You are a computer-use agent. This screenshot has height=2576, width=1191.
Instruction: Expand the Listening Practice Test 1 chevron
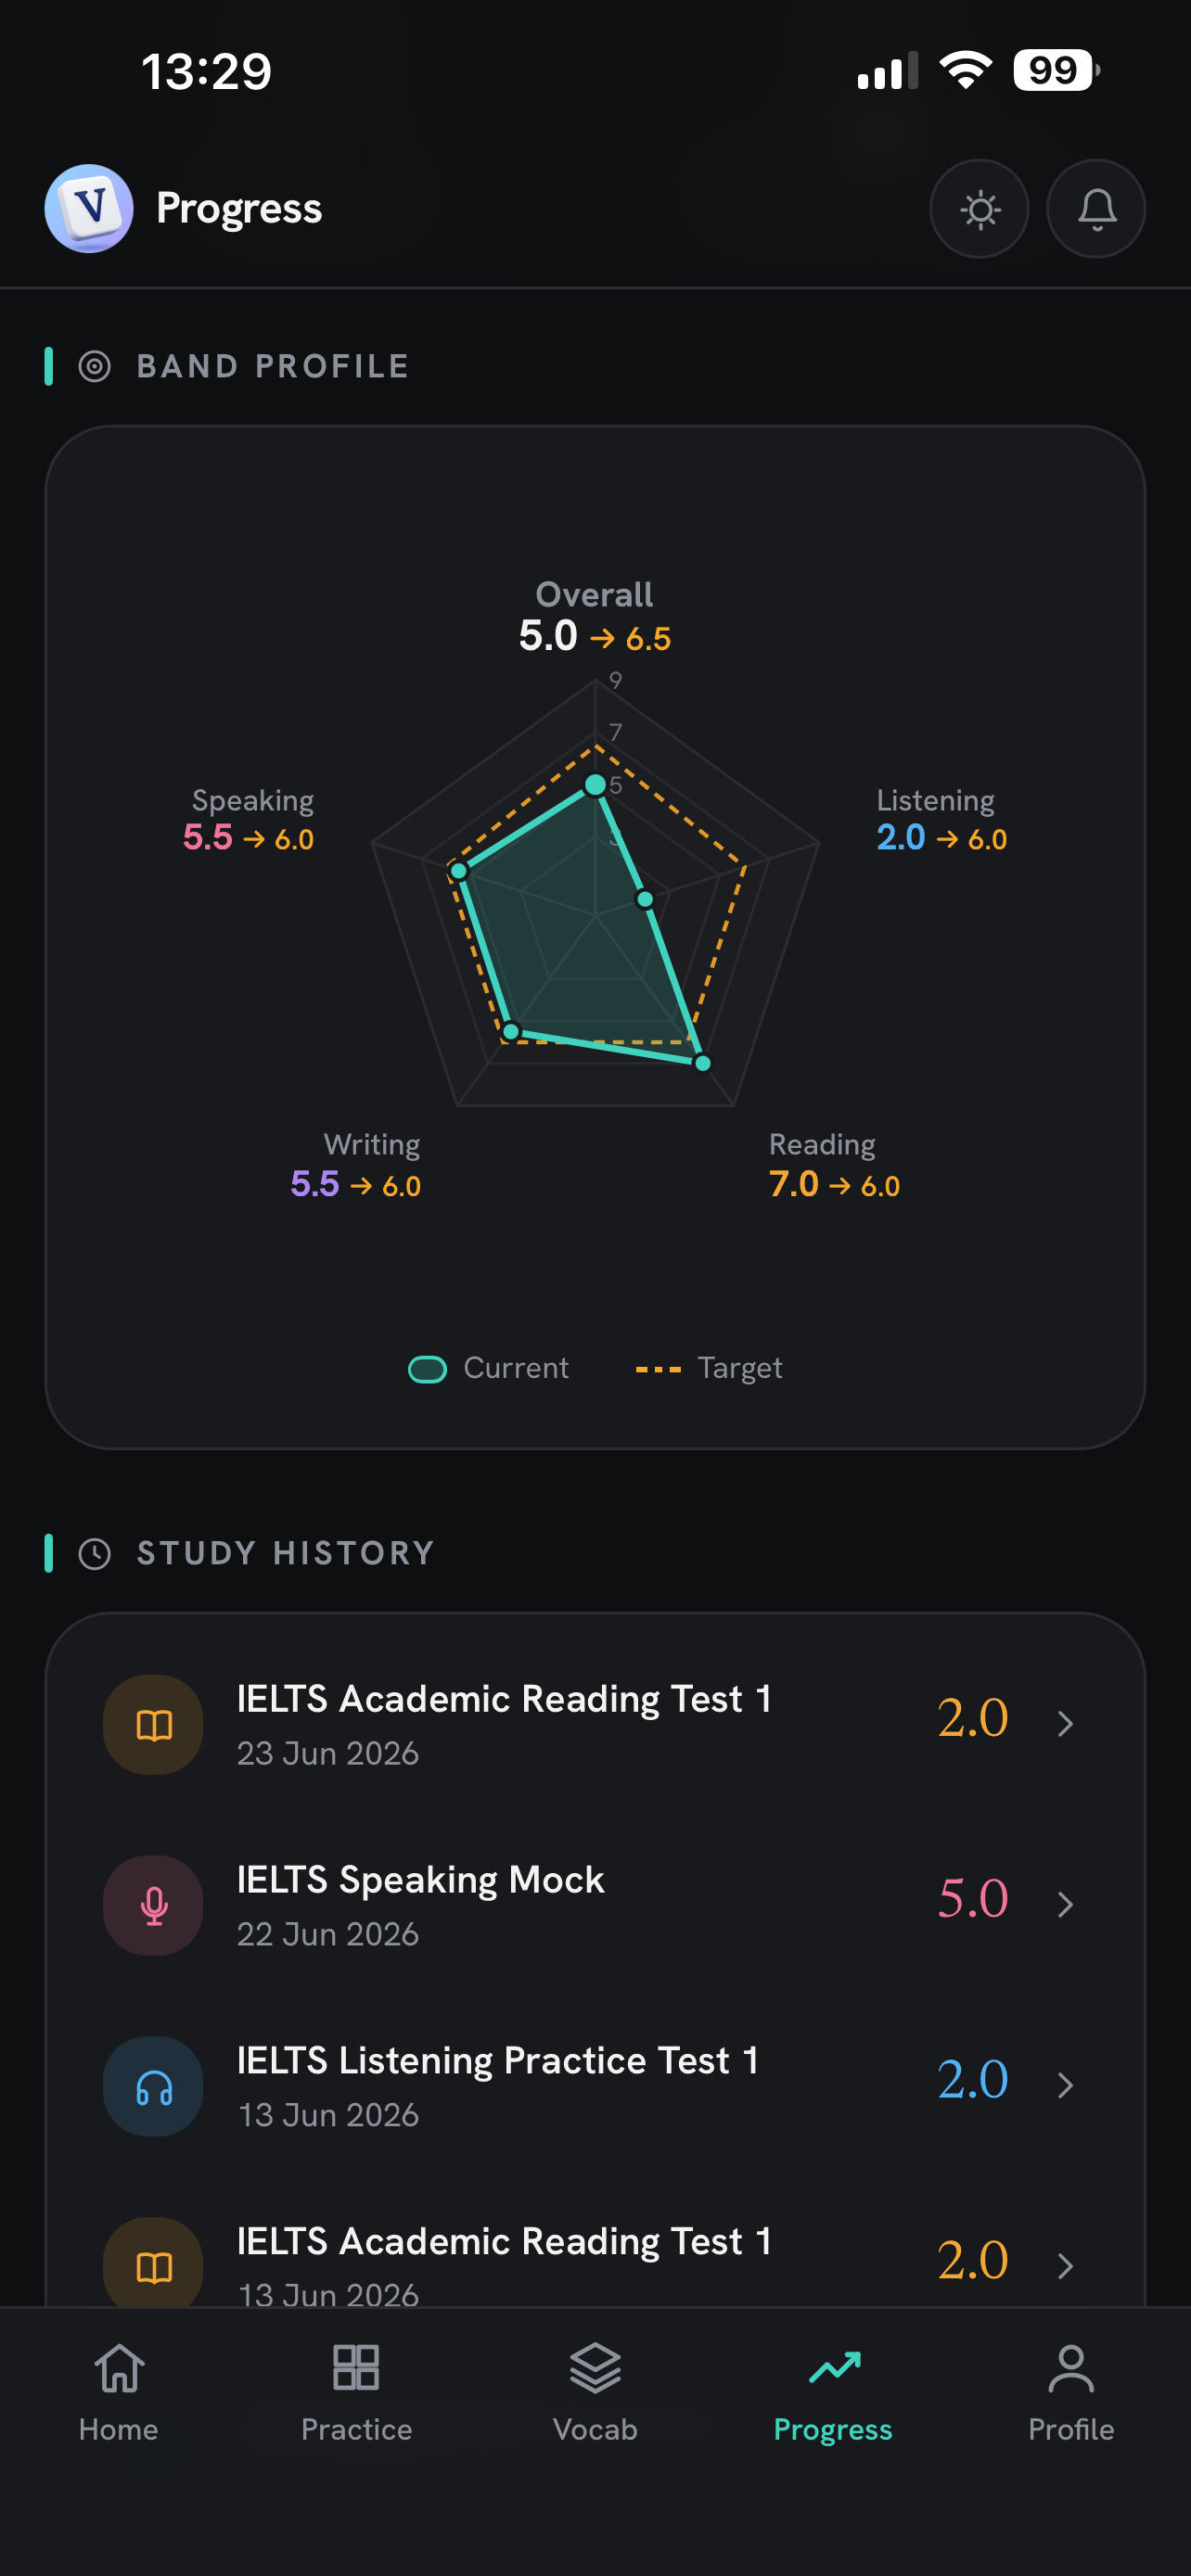[x=1065, y=2085]
